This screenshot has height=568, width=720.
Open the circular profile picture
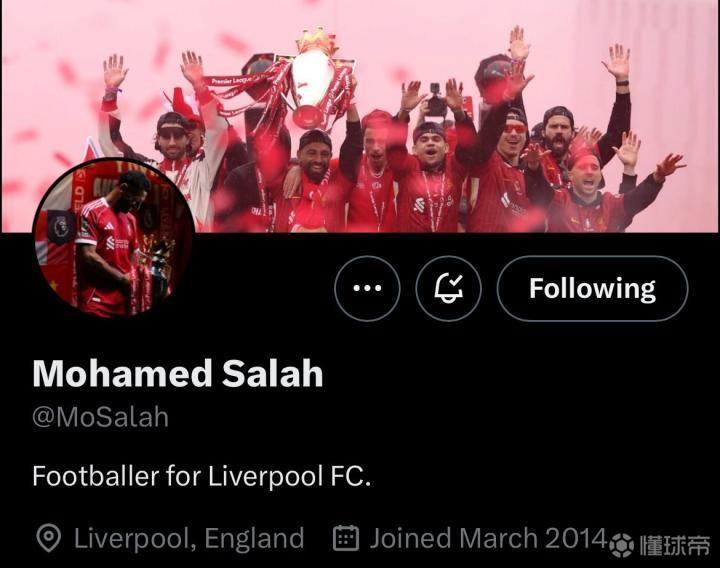click(114, 238)
